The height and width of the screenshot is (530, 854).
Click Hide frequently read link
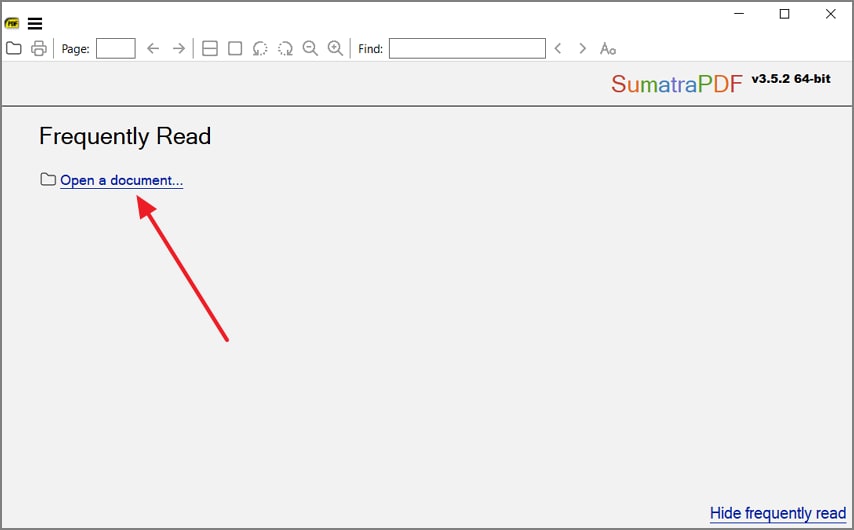778,513
